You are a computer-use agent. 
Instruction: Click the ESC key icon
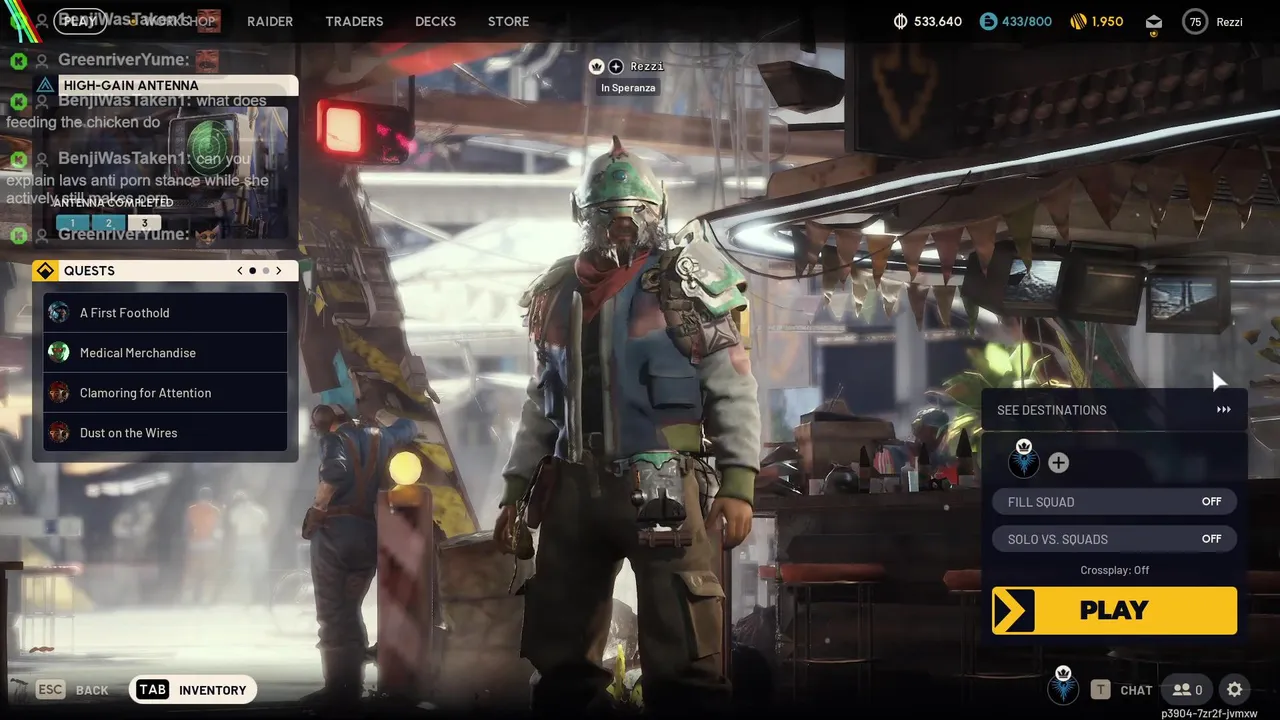coord(50,689)
